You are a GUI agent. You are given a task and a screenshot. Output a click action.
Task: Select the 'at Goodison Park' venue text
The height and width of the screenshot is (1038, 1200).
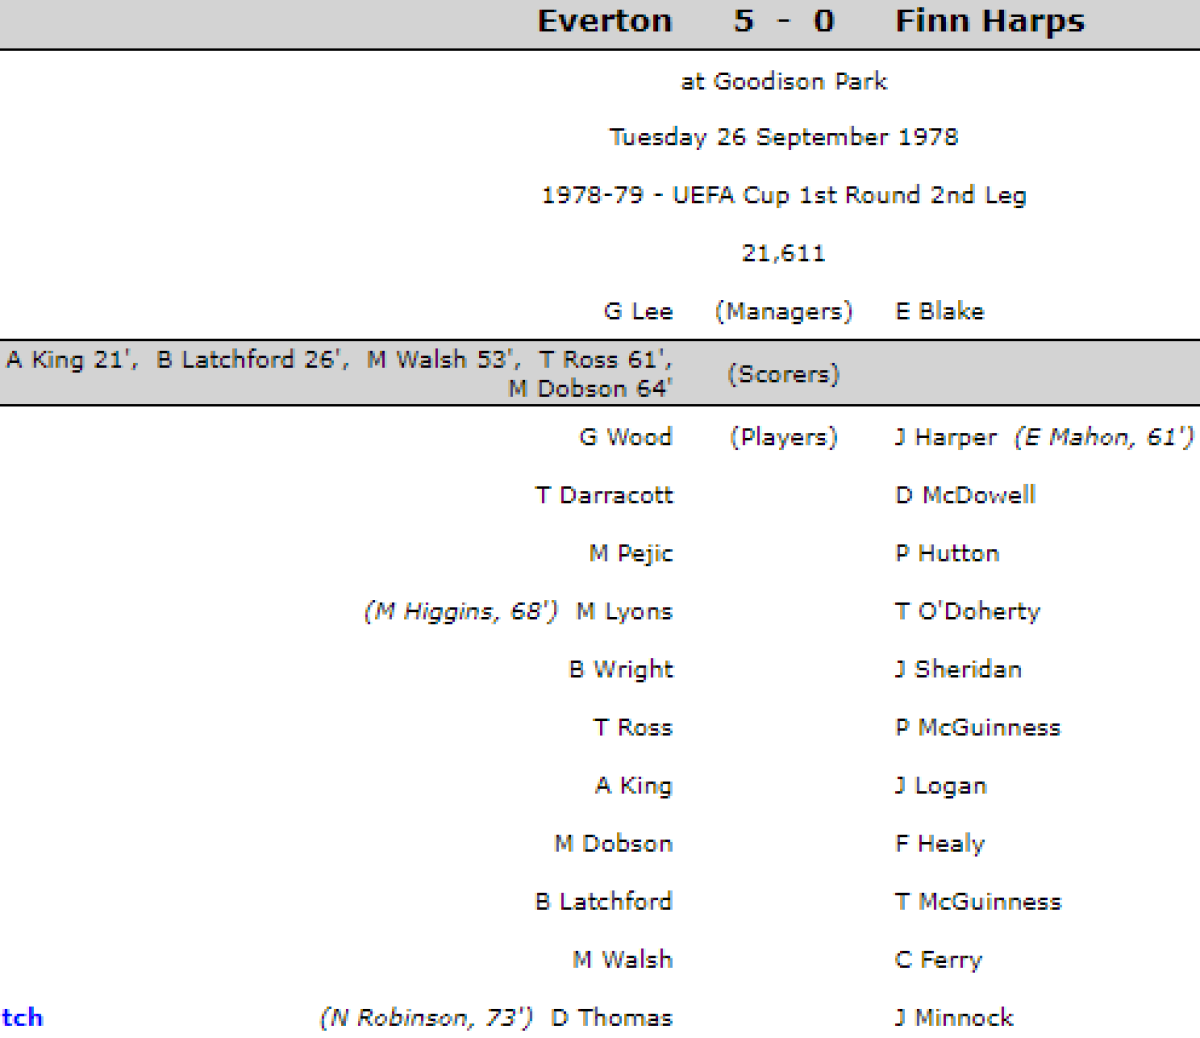pyautogui.click(x=783, y=81)
